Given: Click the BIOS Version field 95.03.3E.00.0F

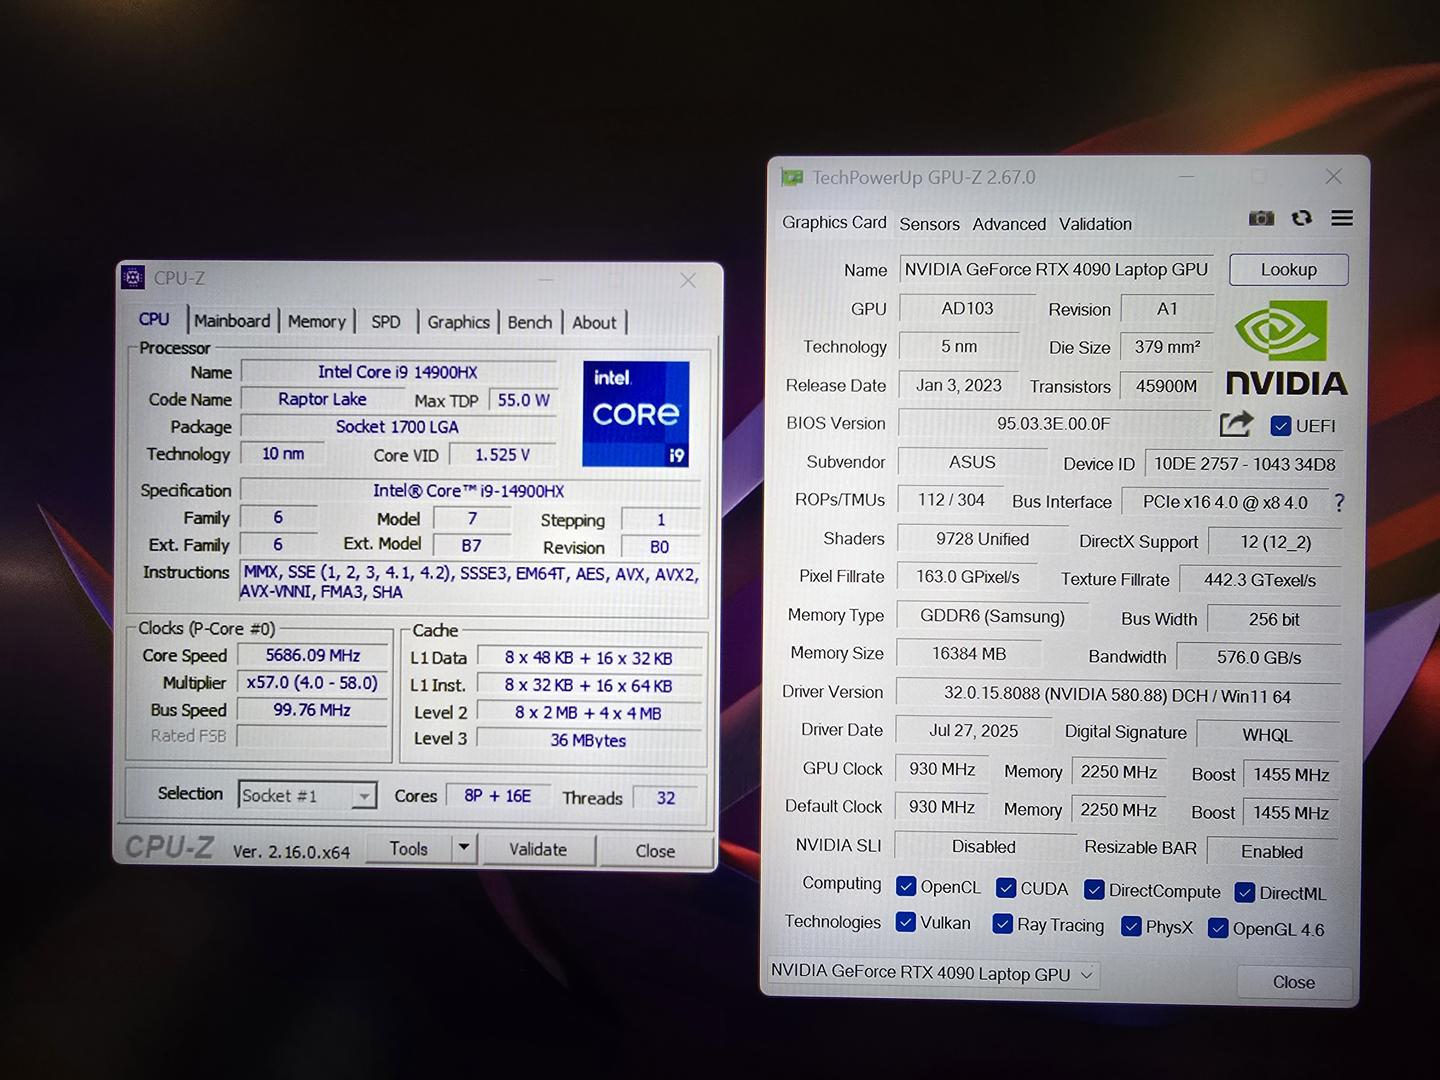Looking at the screenshot, I should (x=1053, y=423).
